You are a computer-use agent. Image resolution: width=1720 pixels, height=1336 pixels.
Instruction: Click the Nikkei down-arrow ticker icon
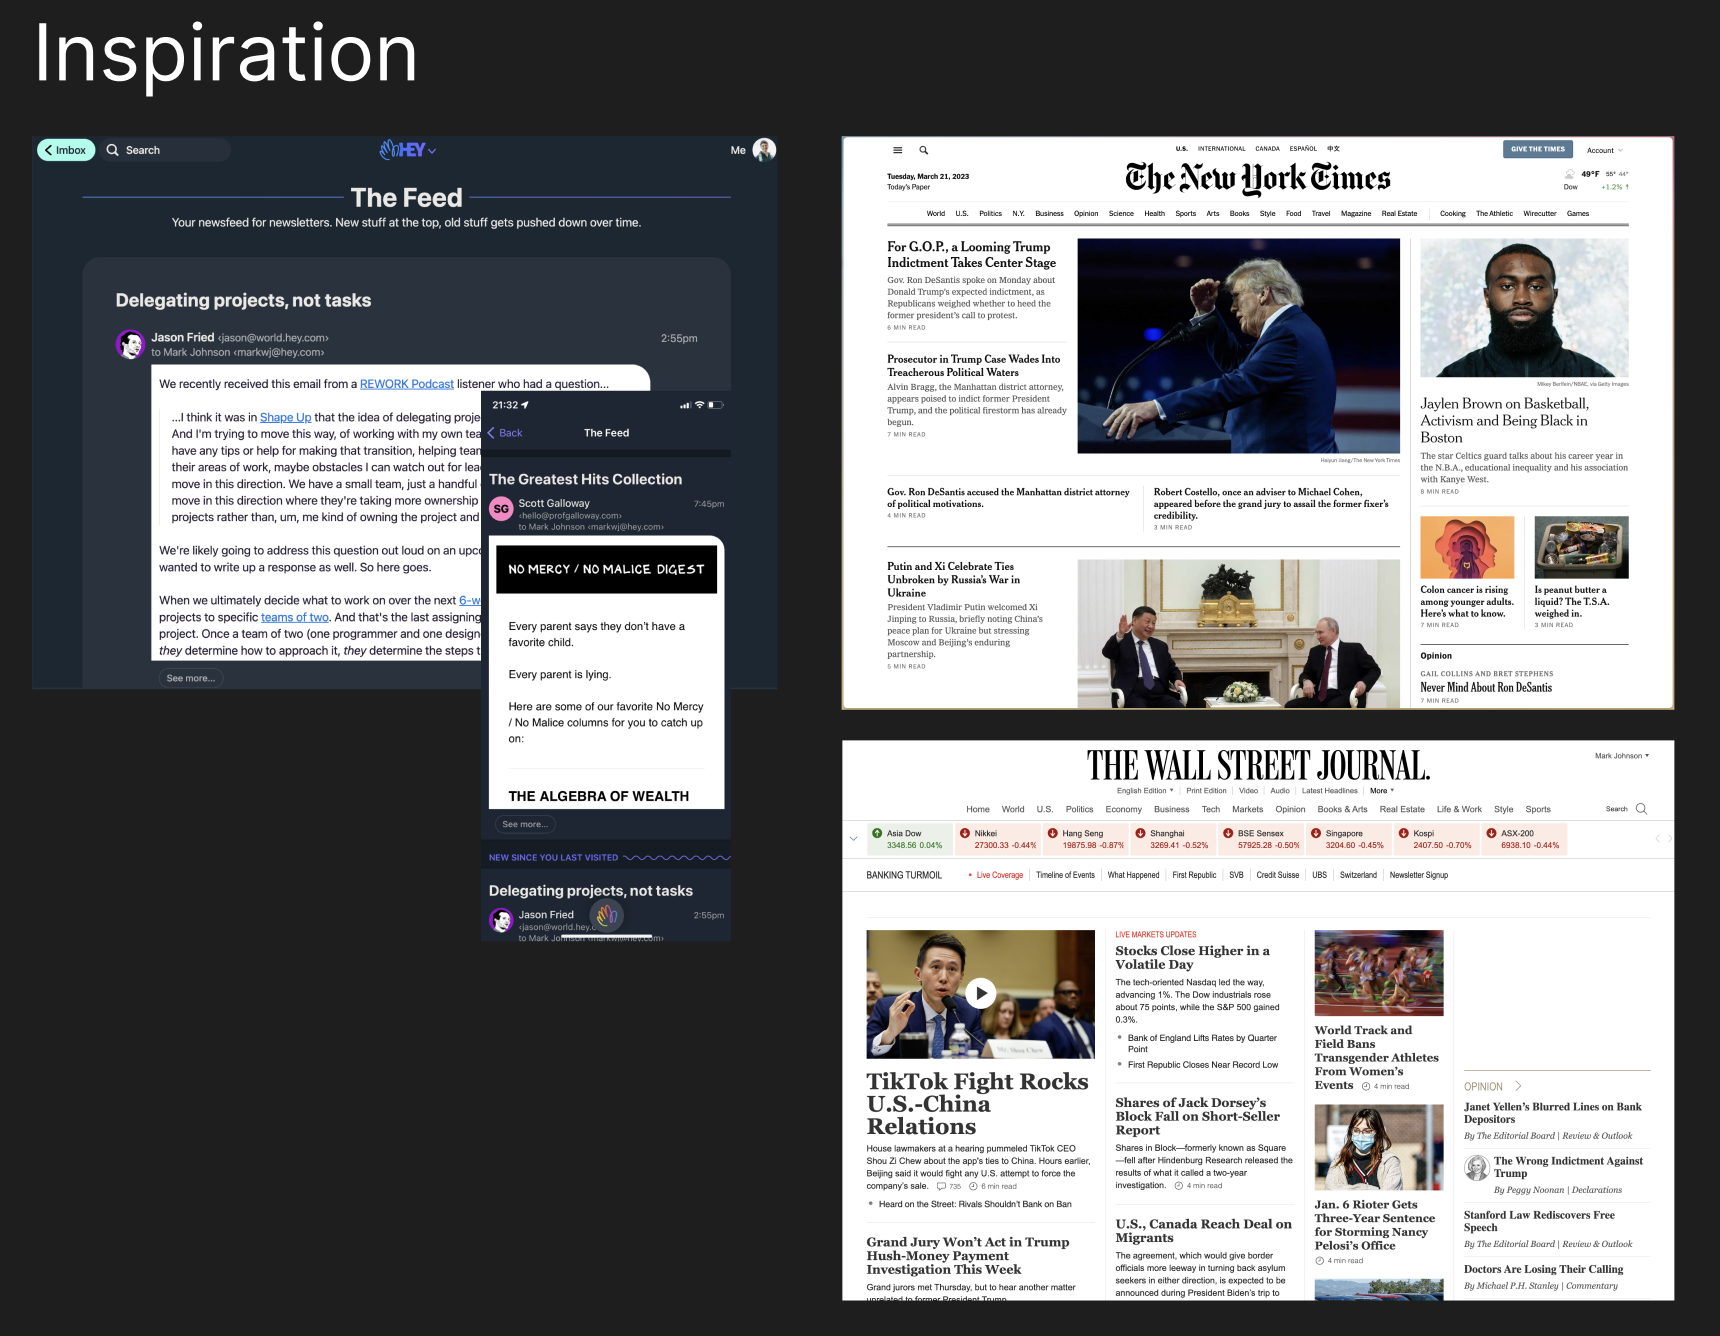pos(965,833)
